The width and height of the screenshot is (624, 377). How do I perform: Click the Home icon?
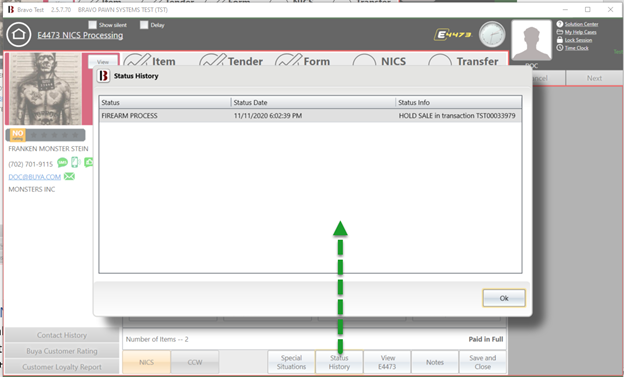pos(19,35)
